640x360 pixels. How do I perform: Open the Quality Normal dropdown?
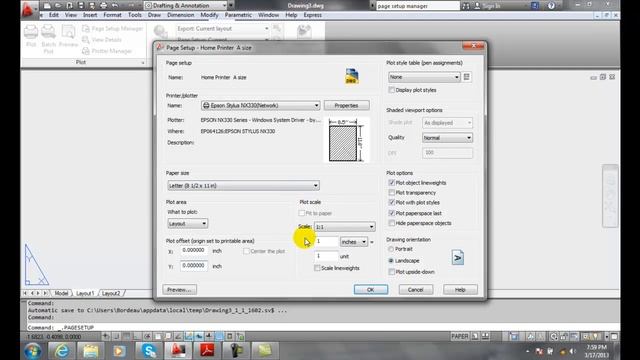(x=447, y=138)
